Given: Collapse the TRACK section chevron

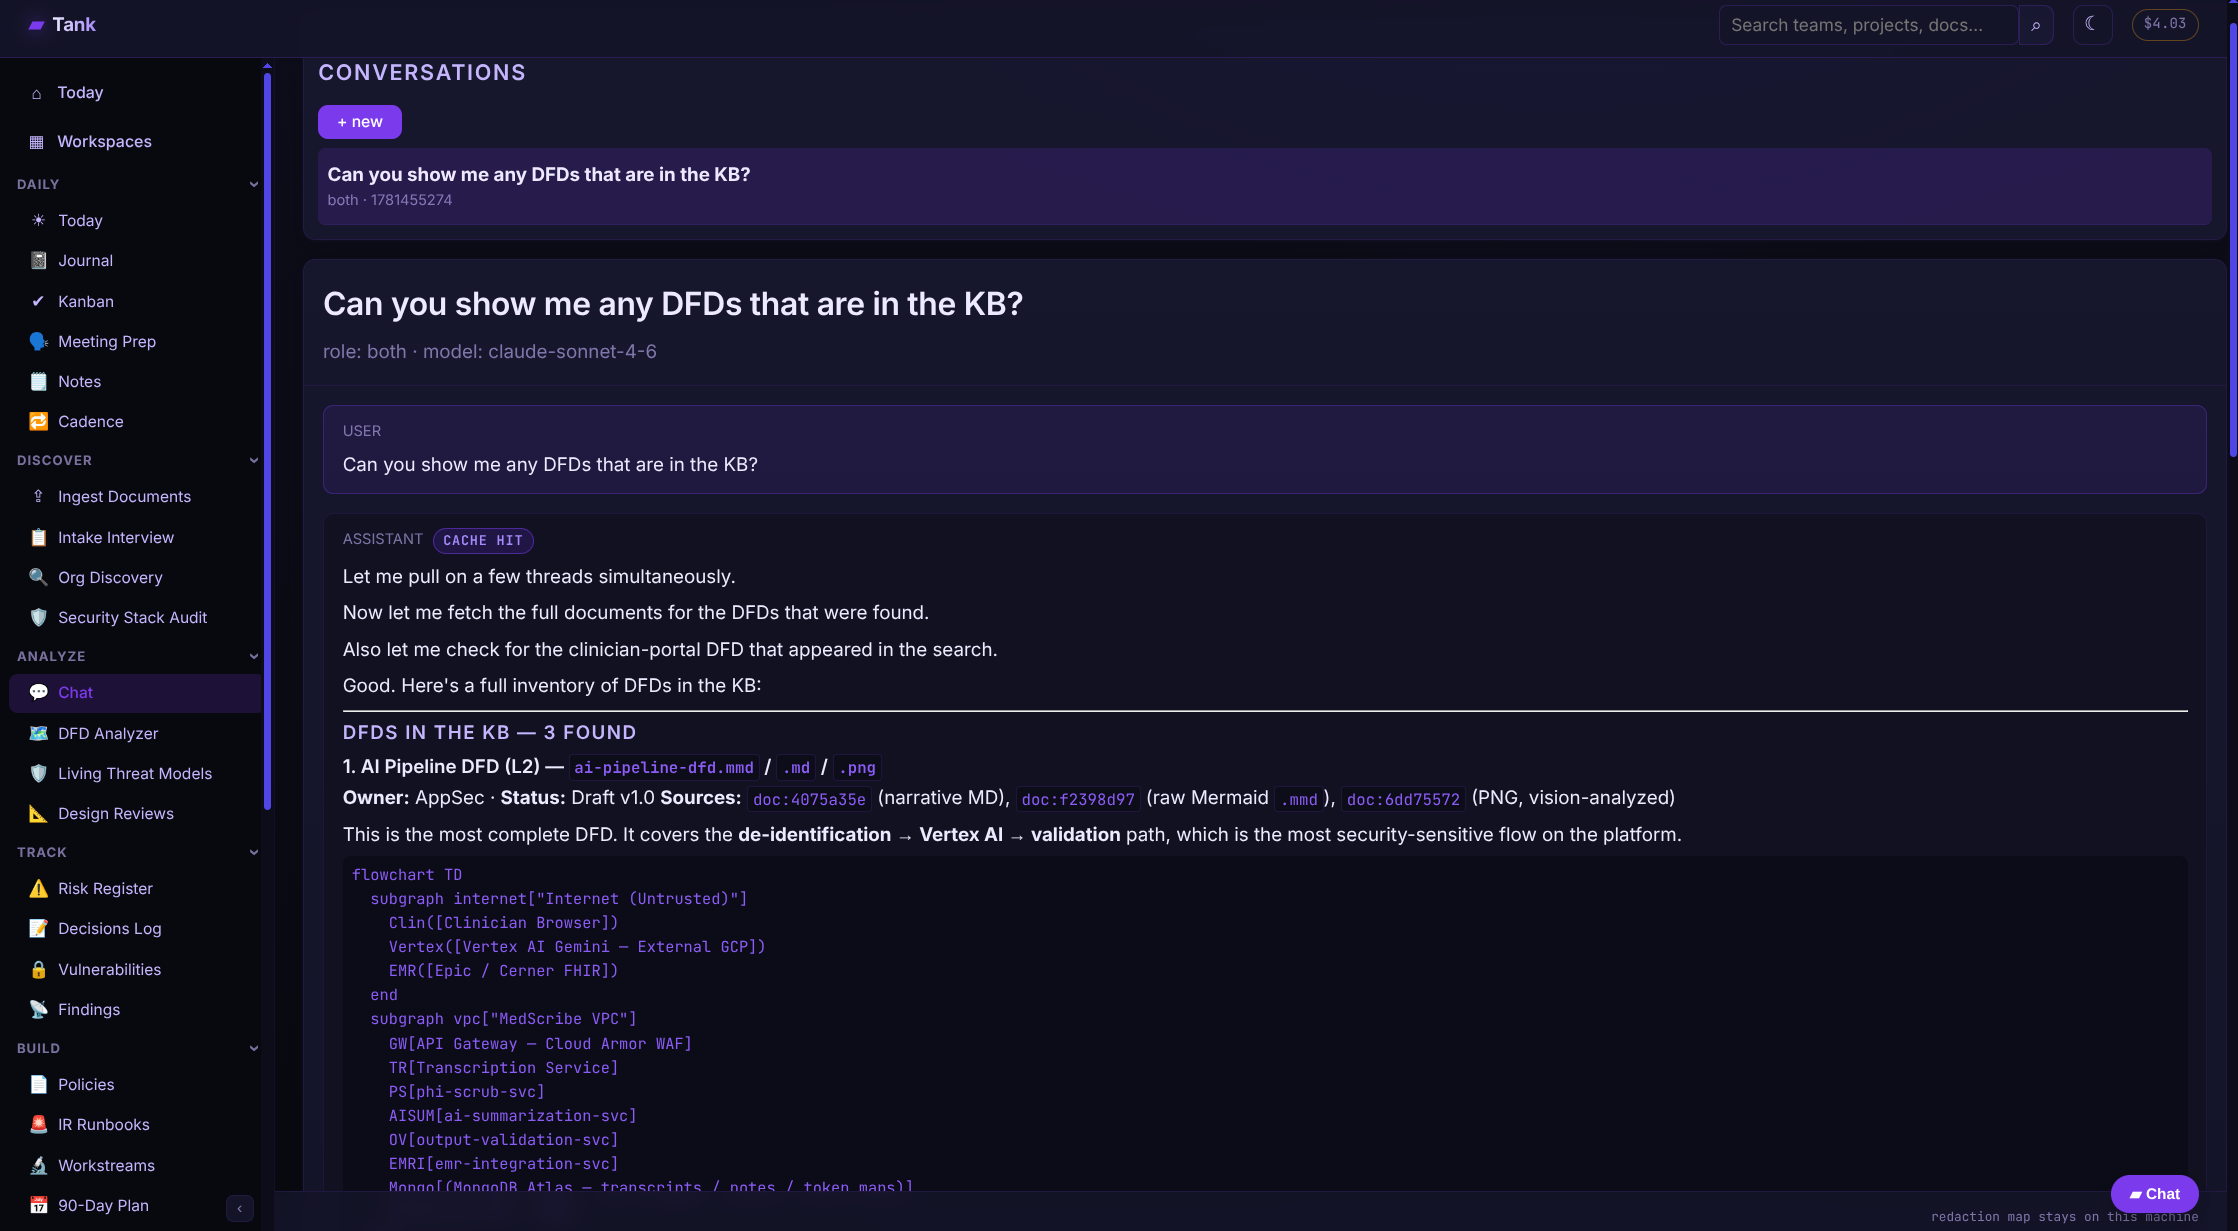Looking at the screenshot, I should pos(254,852).
